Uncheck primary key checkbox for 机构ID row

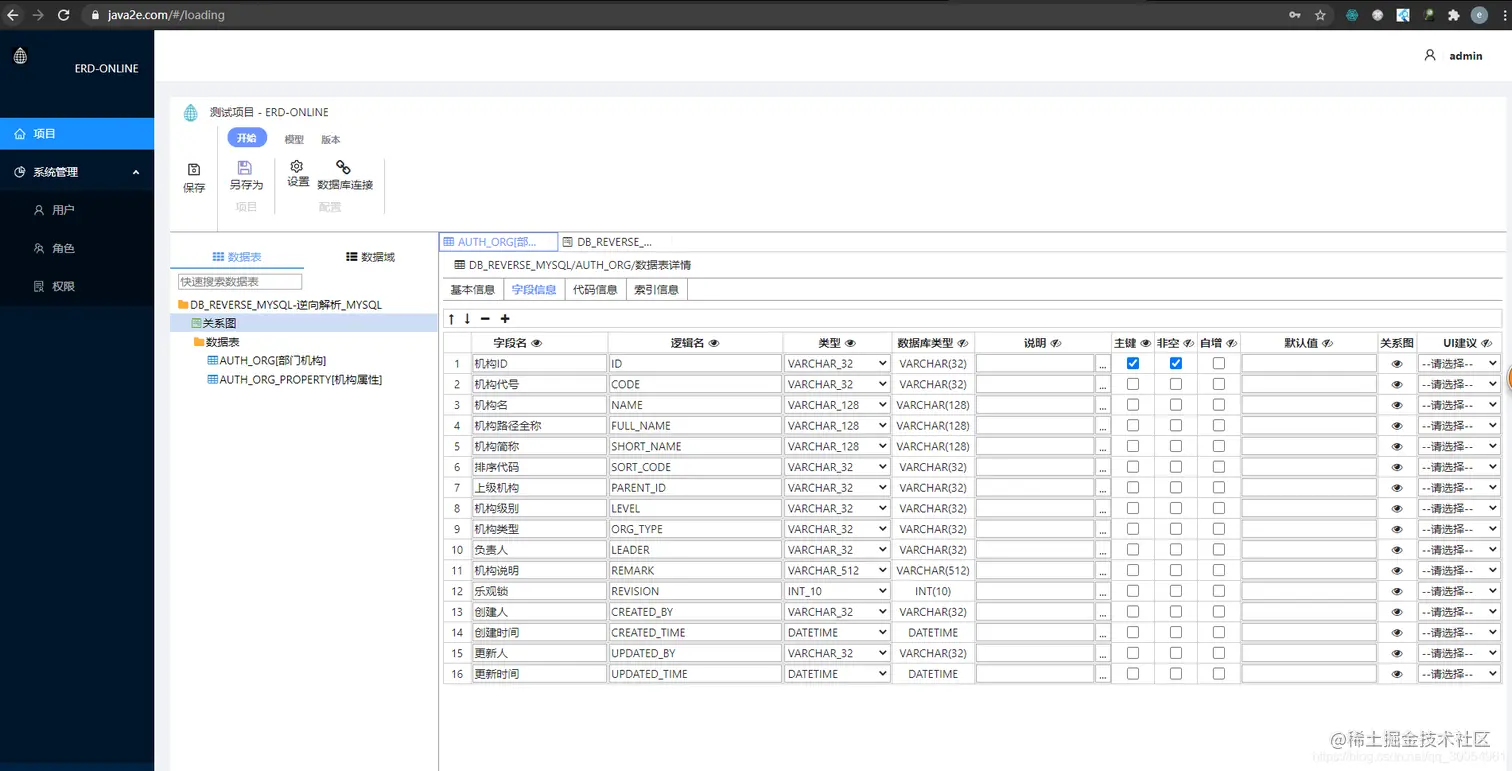(1133, 364)
